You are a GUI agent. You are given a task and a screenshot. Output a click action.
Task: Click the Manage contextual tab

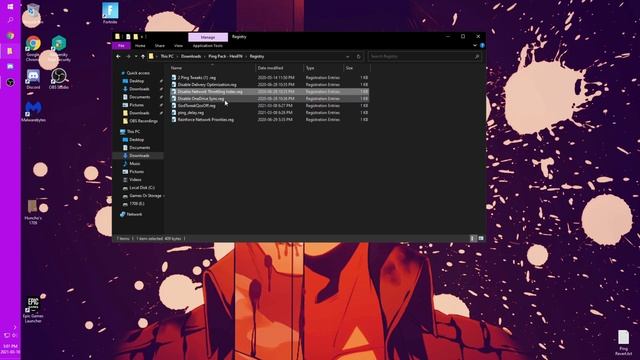pos(208,37)
